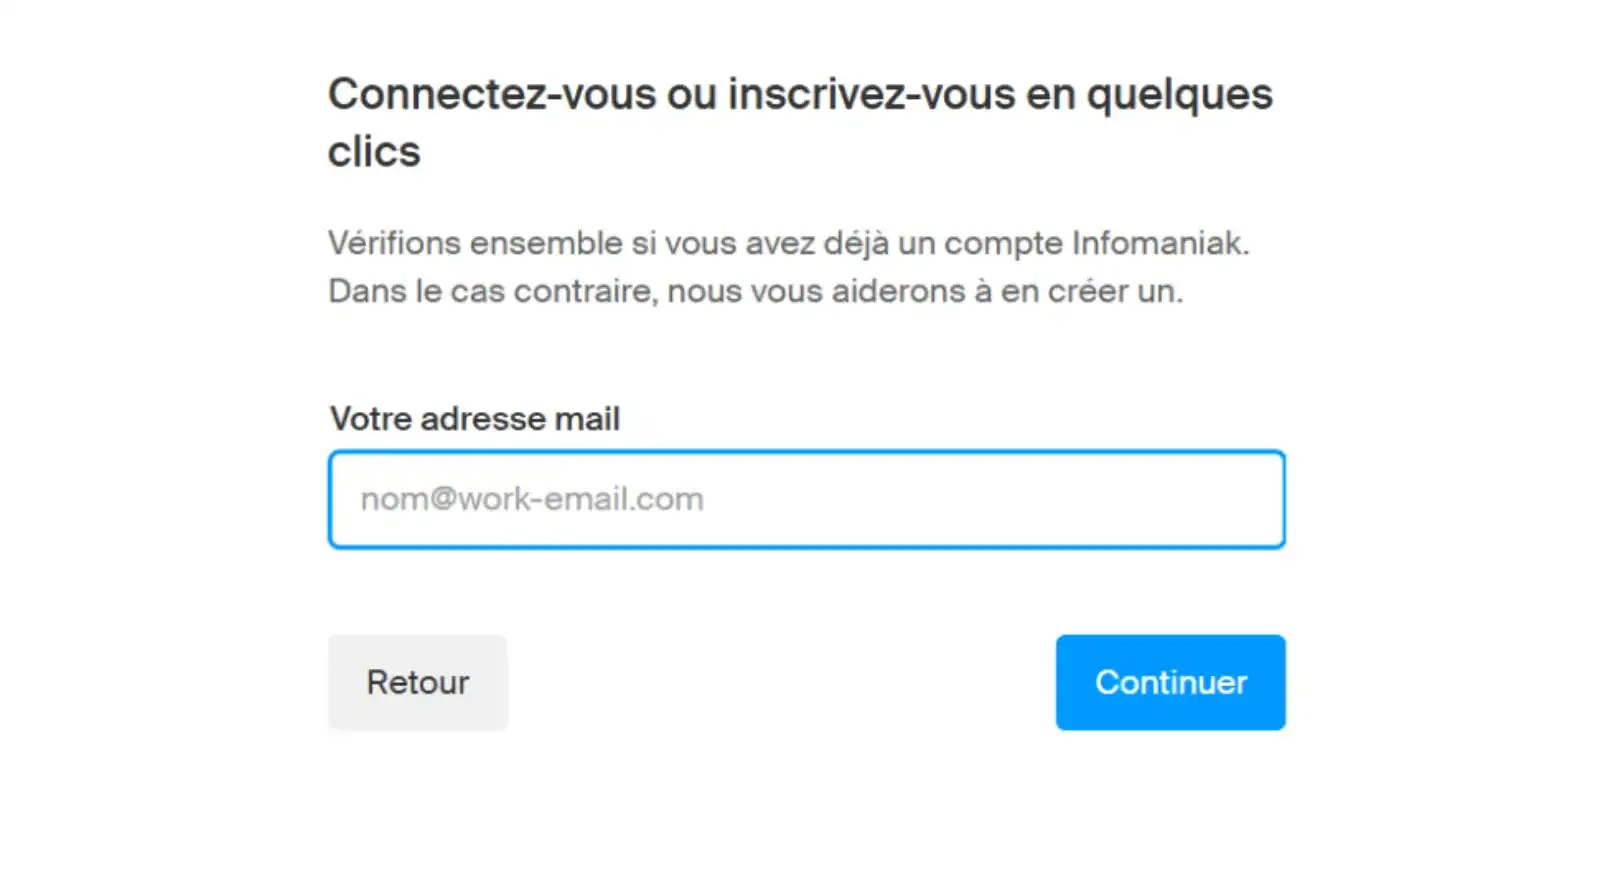
Task: Place cursor in the blue-outlined mail field
Action: click(x=806, y=499)
